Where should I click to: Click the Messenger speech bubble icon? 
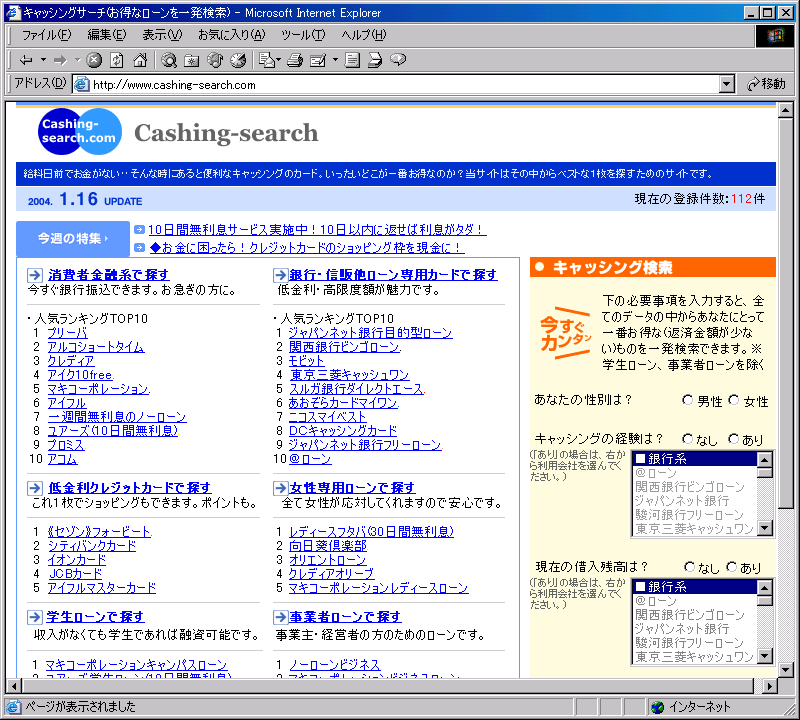[398, 60]
